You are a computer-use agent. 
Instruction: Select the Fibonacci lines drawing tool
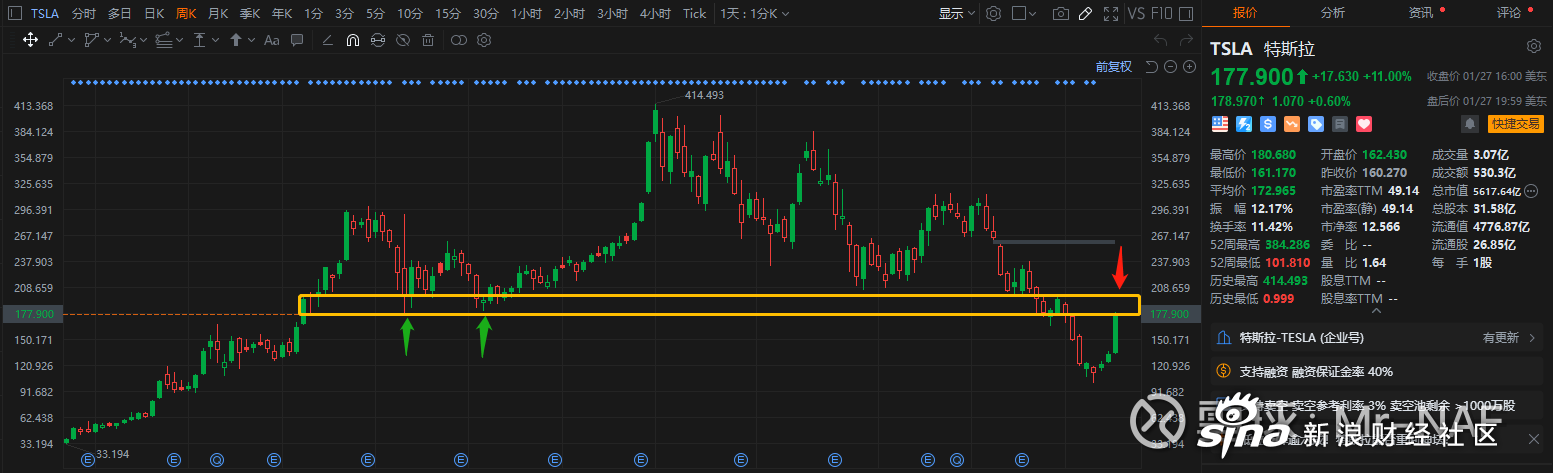point(163,40)
